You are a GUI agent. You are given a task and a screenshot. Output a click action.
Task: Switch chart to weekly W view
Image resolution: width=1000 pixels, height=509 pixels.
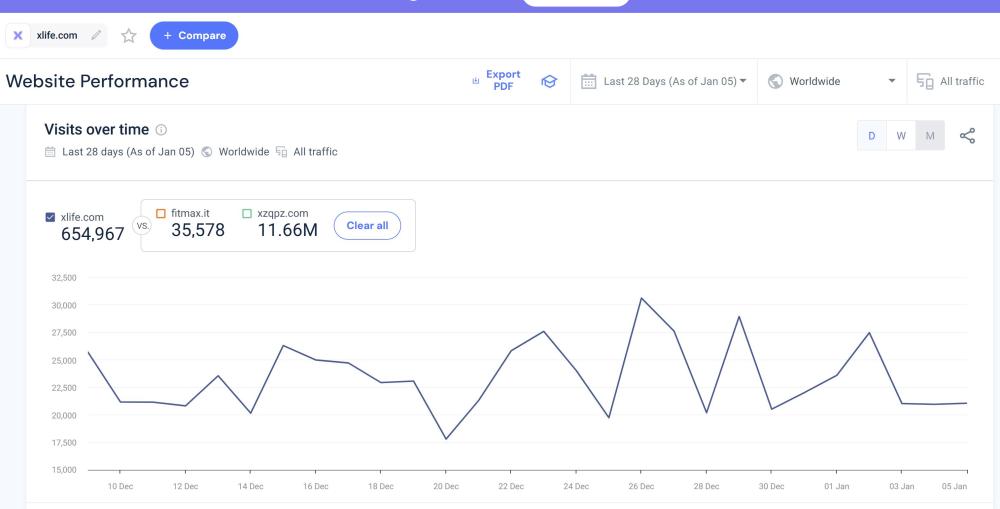pos(901,136)
